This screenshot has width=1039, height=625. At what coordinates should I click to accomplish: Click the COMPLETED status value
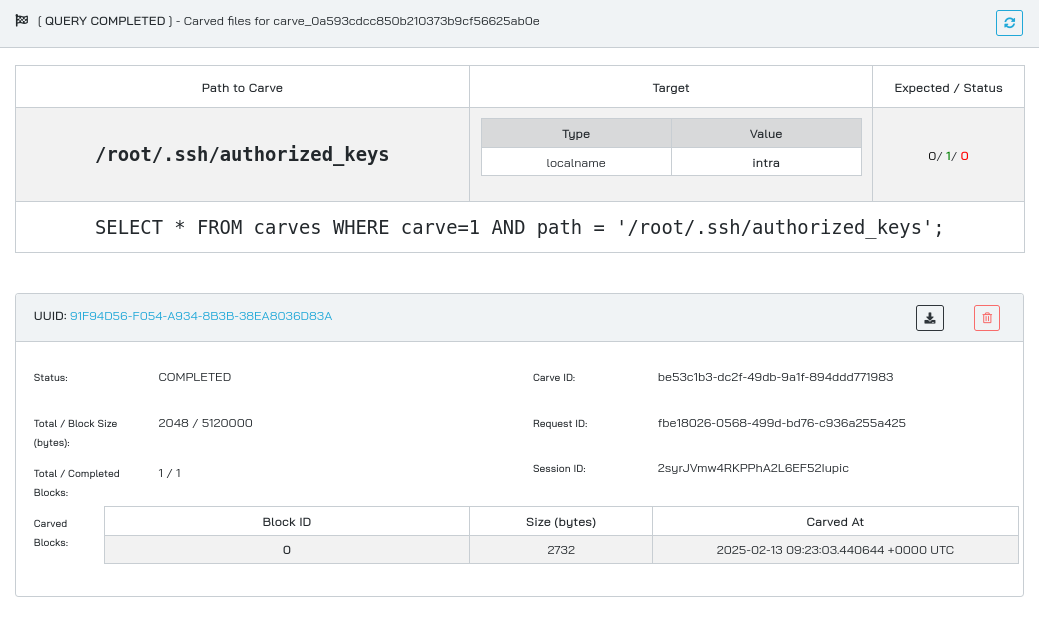pos(195,377)
